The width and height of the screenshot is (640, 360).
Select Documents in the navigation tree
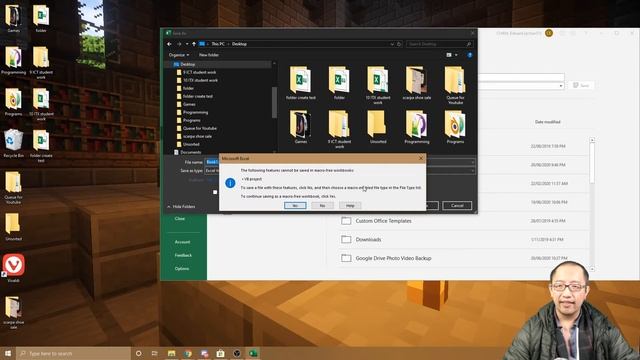(191, 152)
